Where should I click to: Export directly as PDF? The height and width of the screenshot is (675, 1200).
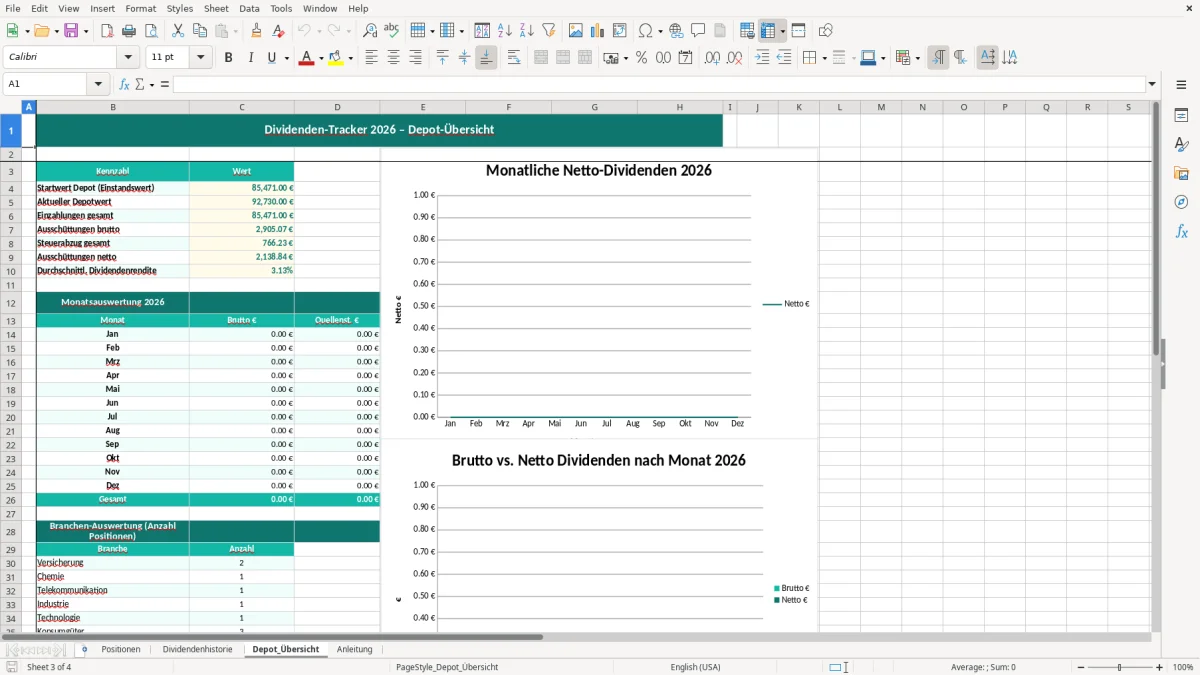point(107,31)
